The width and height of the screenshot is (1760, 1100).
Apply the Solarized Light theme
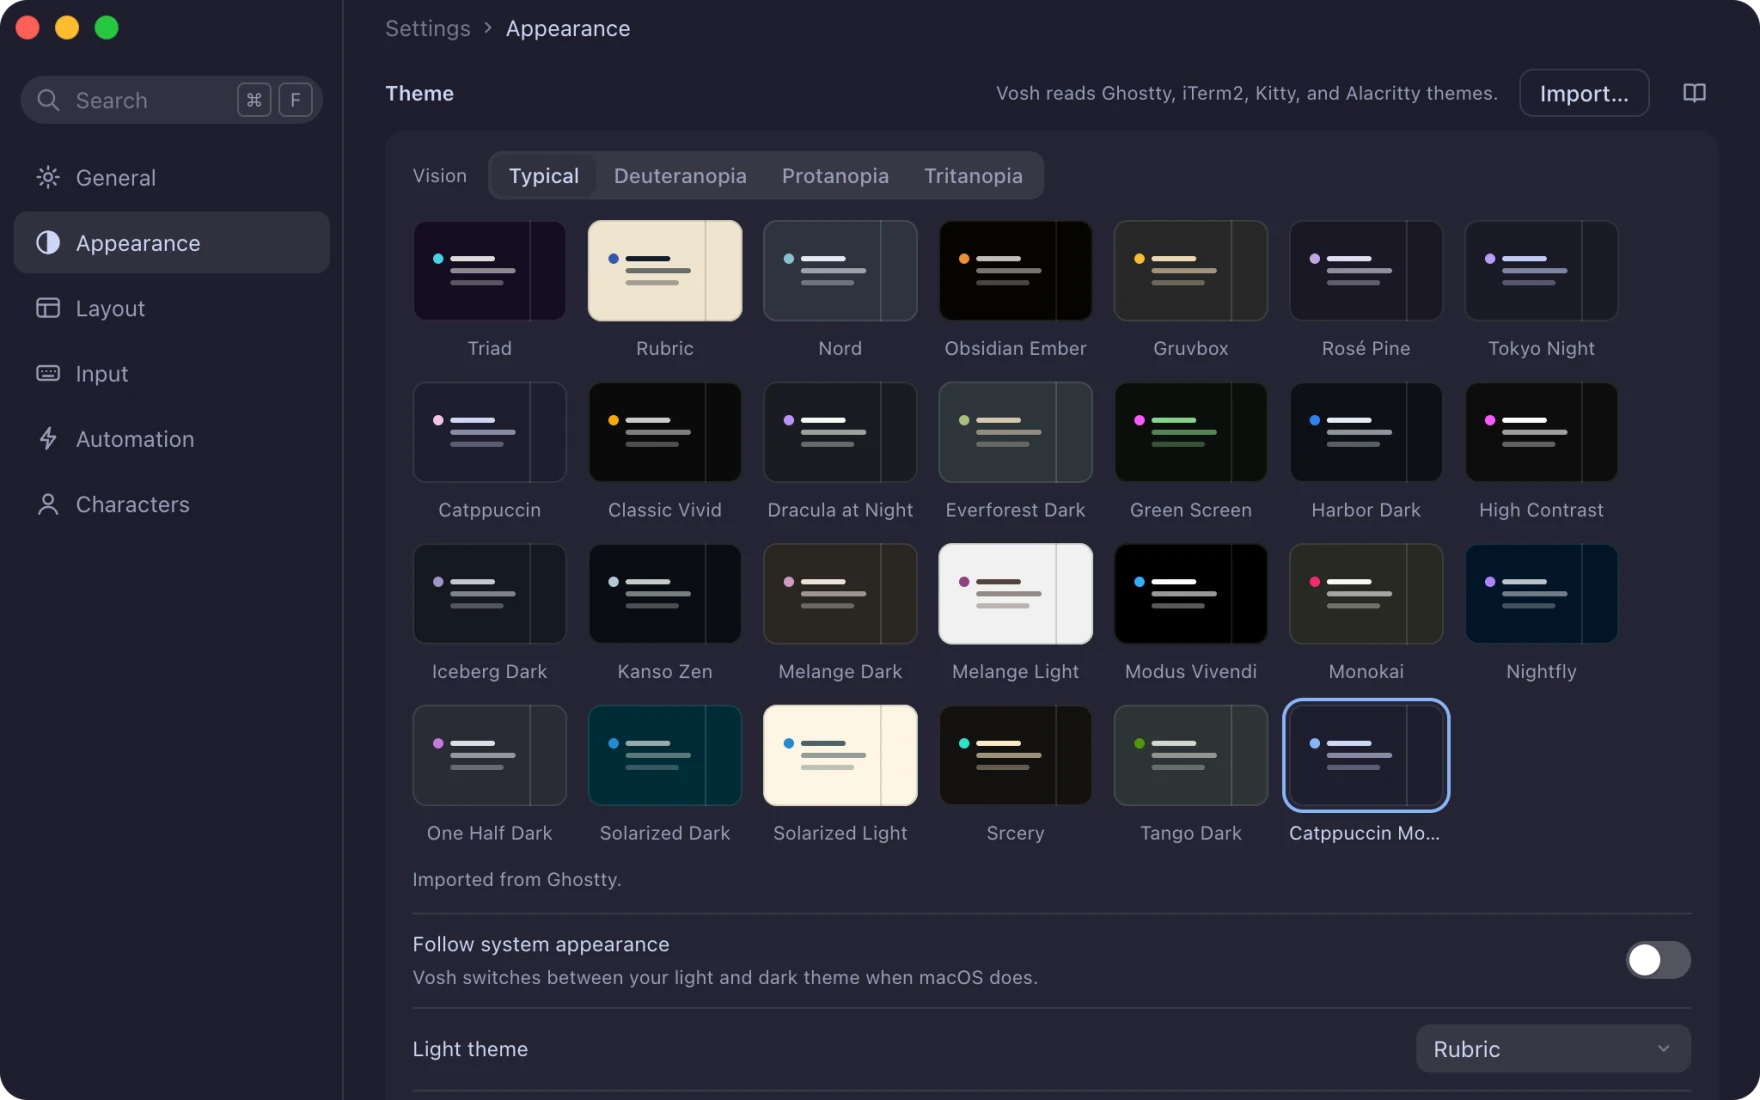pyautogui.click(x=840, y=755)
